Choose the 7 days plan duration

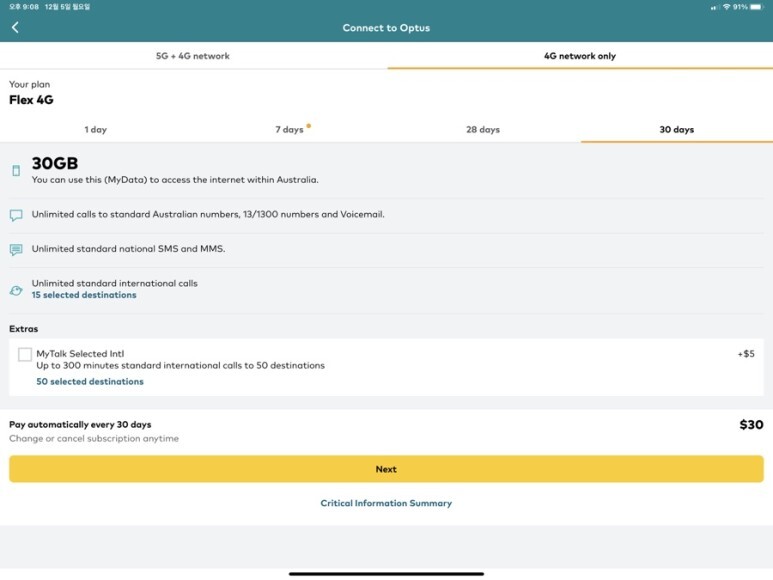(x=289, y=130)
